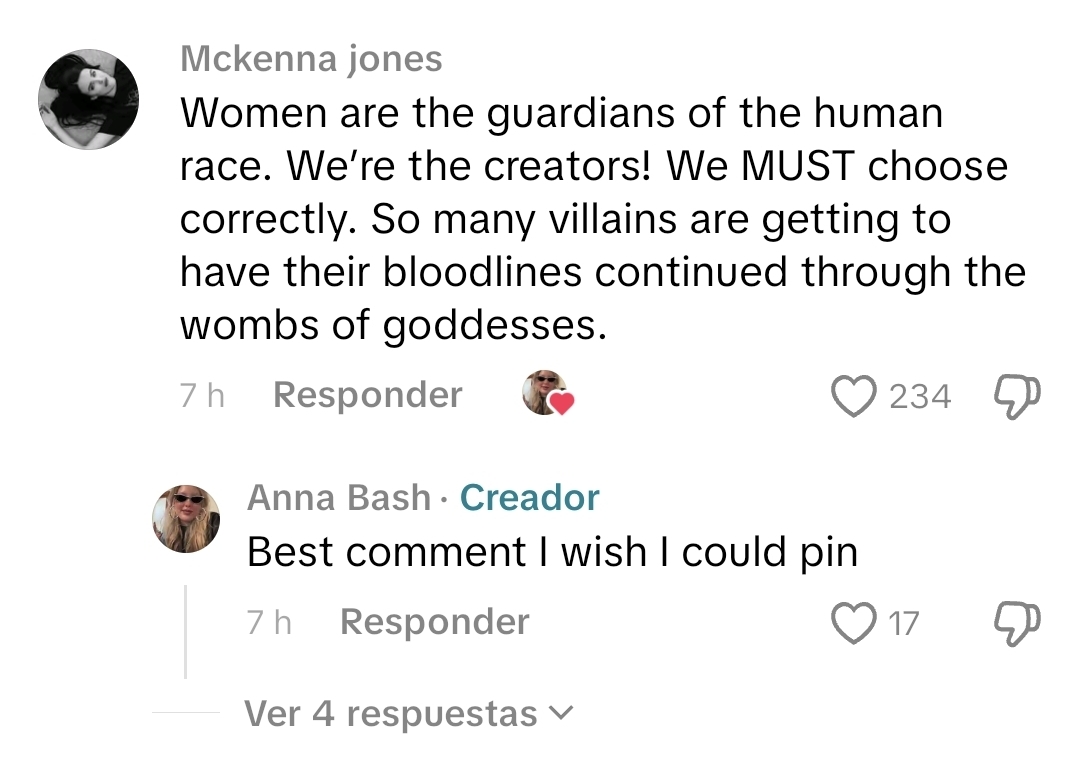Dislike Anna Bash's reply
Image resolution: width=1080 pixels, height=771 pixels.
pyautogui.click(x=1018, y=623)
